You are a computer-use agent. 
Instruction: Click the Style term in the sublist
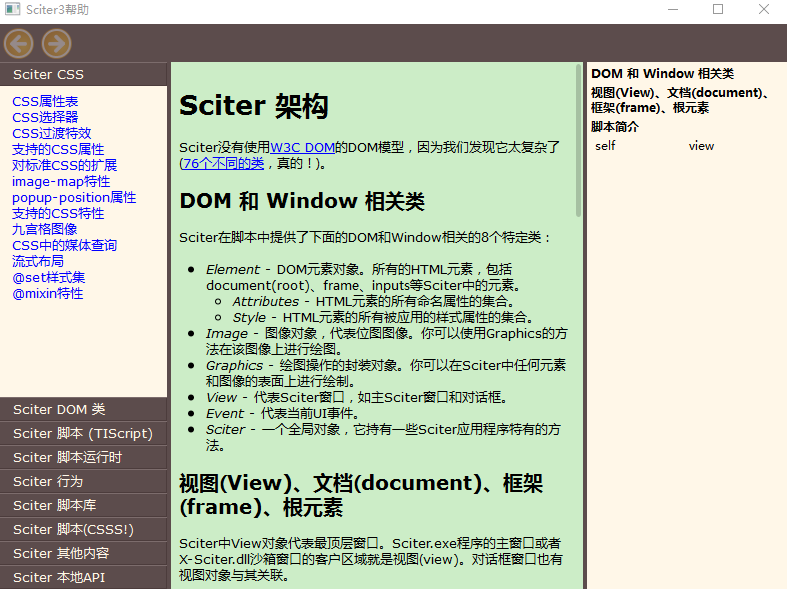coord(249,318)
